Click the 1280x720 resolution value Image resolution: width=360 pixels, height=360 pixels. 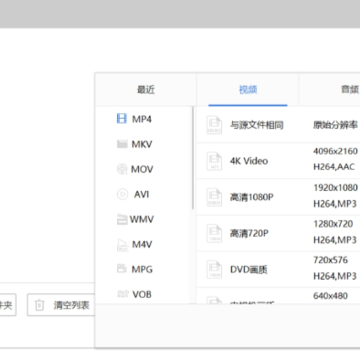coord(333,224)
